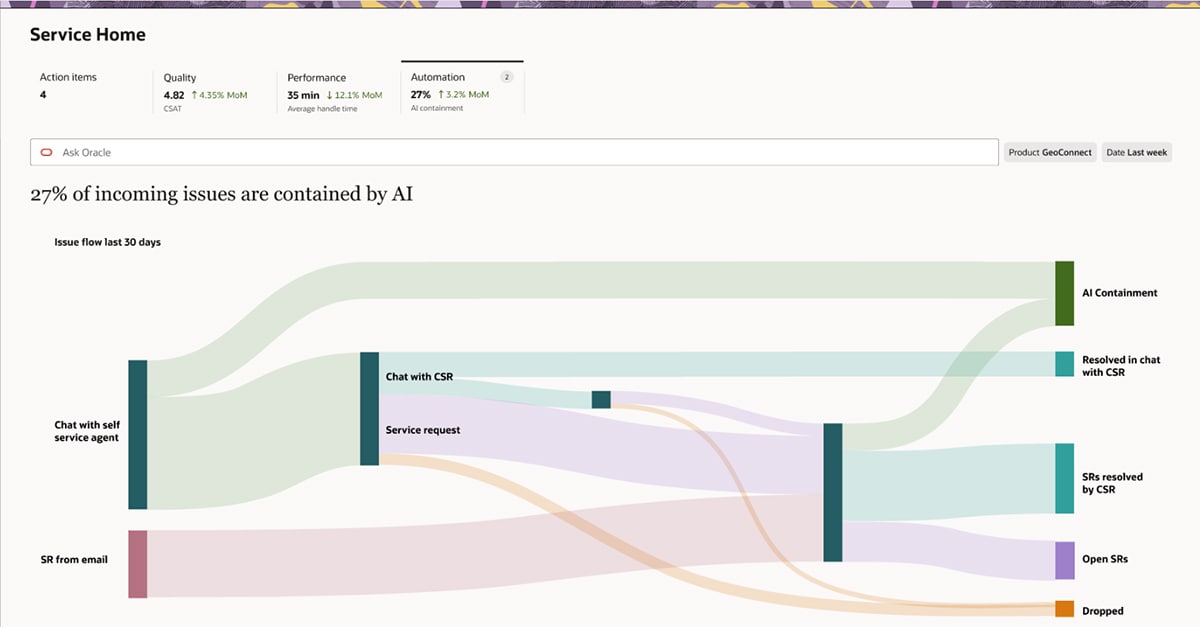Select the SR from email node bar

[x=138, y=564]
